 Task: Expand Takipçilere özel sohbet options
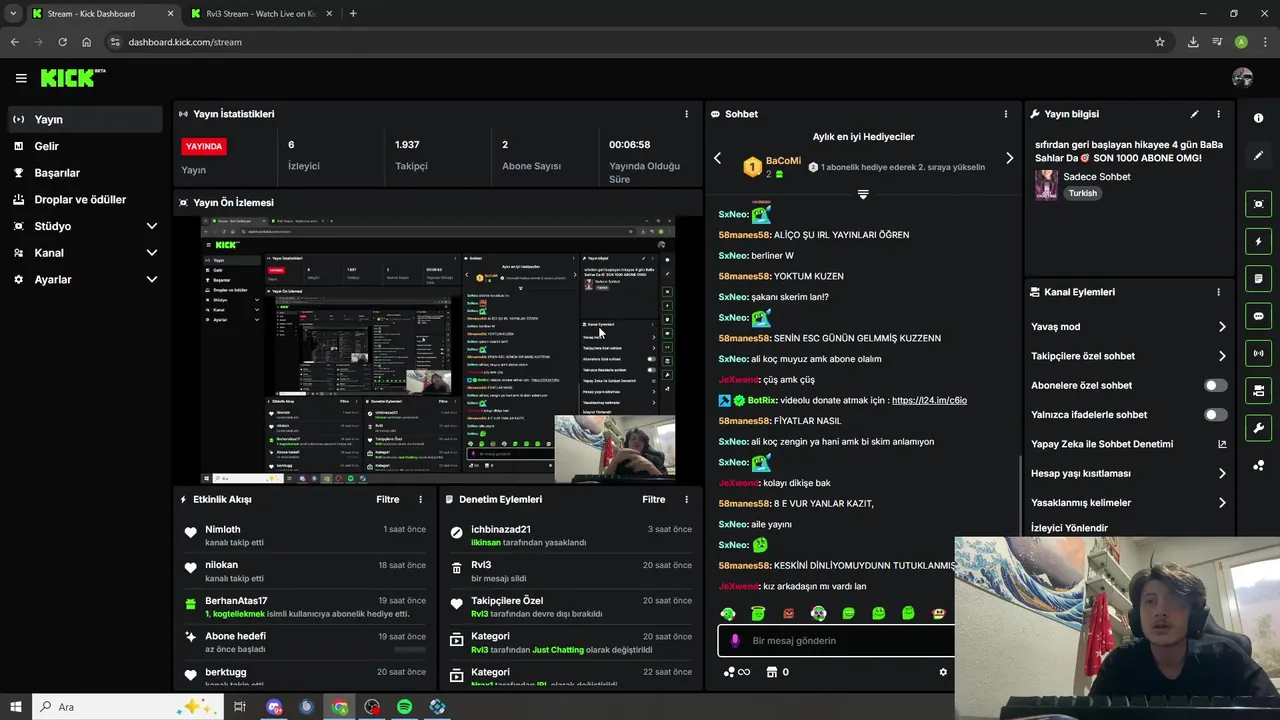(x=1128, y=356)
